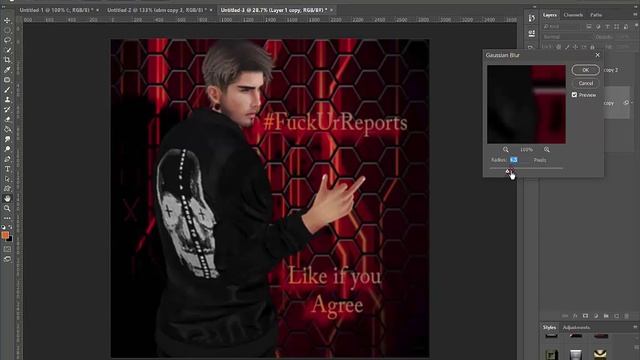Zoom in the Gaussian Blur preview
The height and width of the screenshot is (360, 640).
point(547,149)
